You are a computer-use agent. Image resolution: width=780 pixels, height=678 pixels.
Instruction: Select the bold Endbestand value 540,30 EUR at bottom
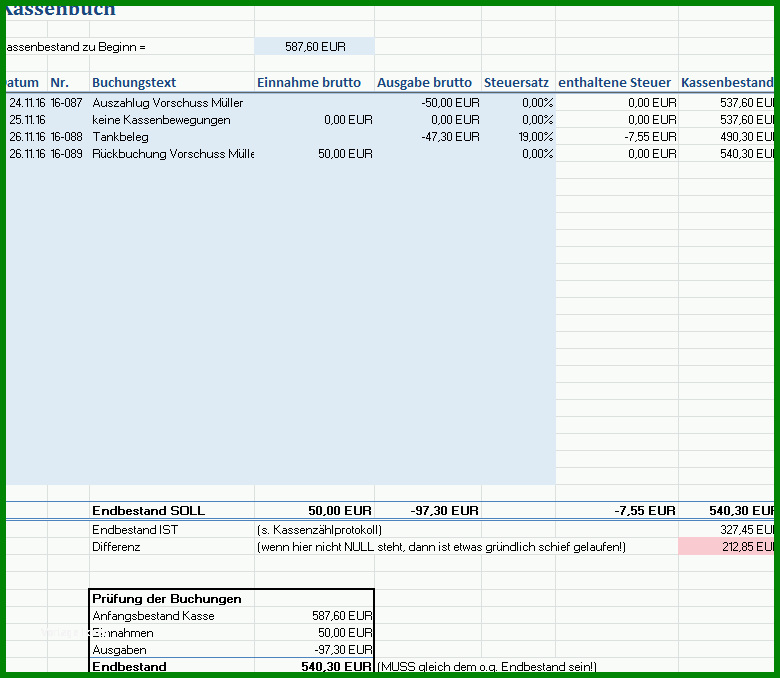coord(314,667)
